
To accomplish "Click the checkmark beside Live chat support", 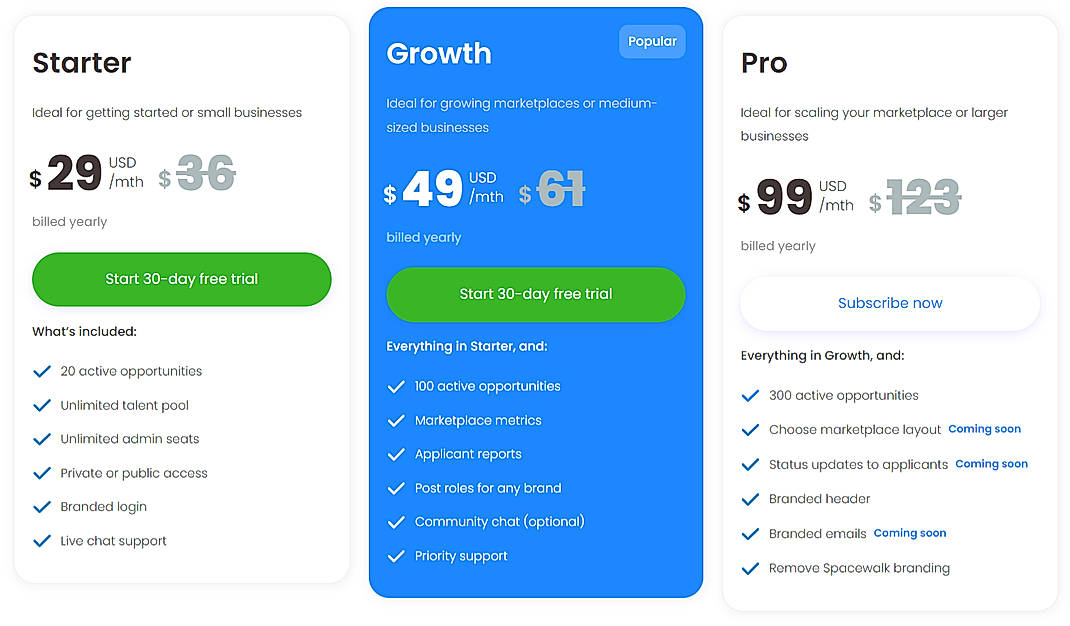I will pos(41,541).
